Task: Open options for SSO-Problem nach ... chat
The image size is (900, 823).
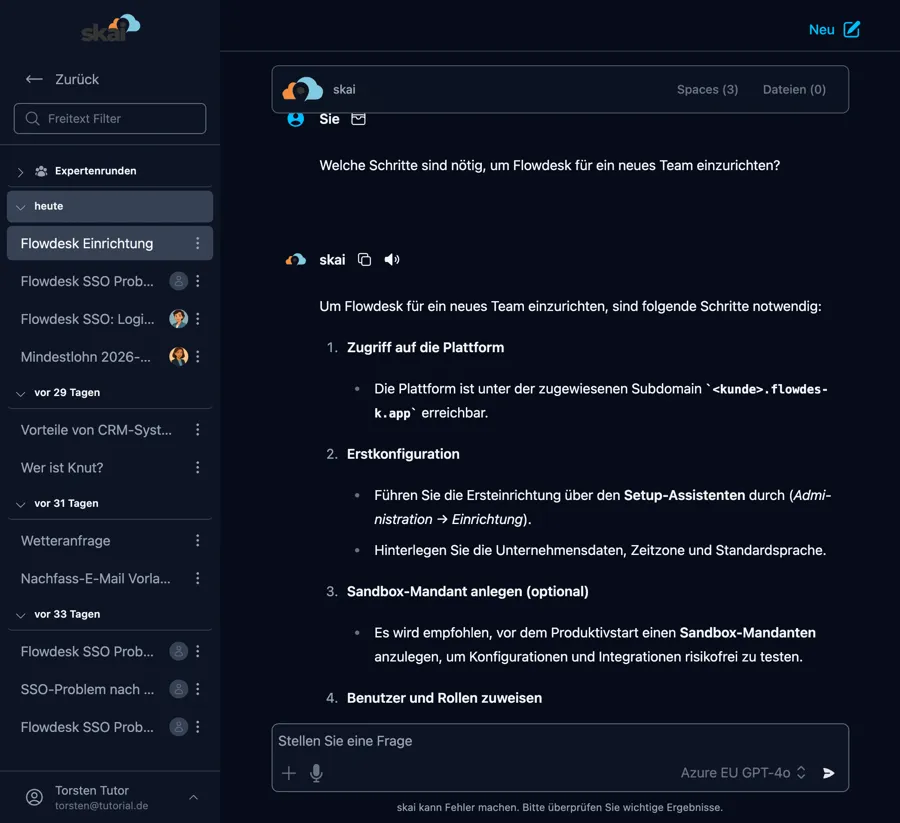Action: 197,689
